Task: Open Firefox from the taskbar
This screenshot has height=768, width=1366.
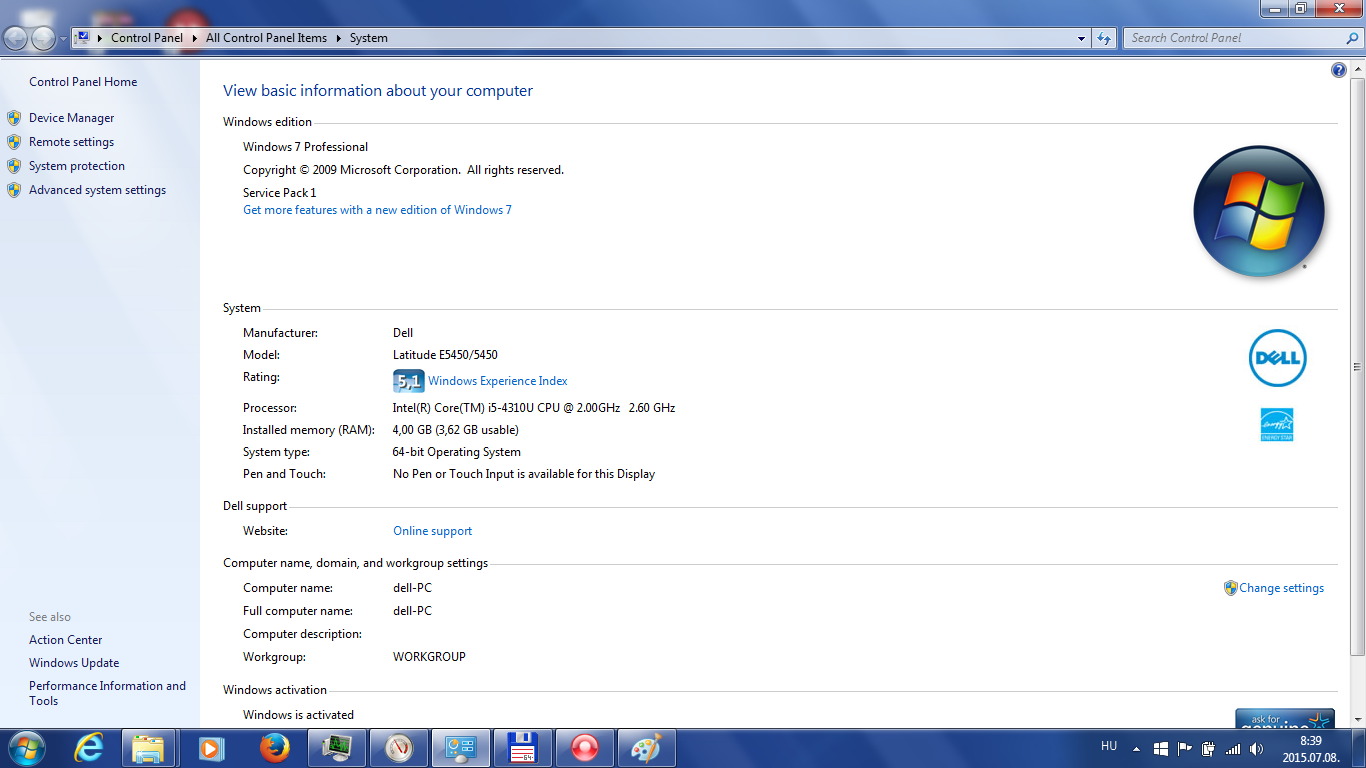Action: pos(274,747)
